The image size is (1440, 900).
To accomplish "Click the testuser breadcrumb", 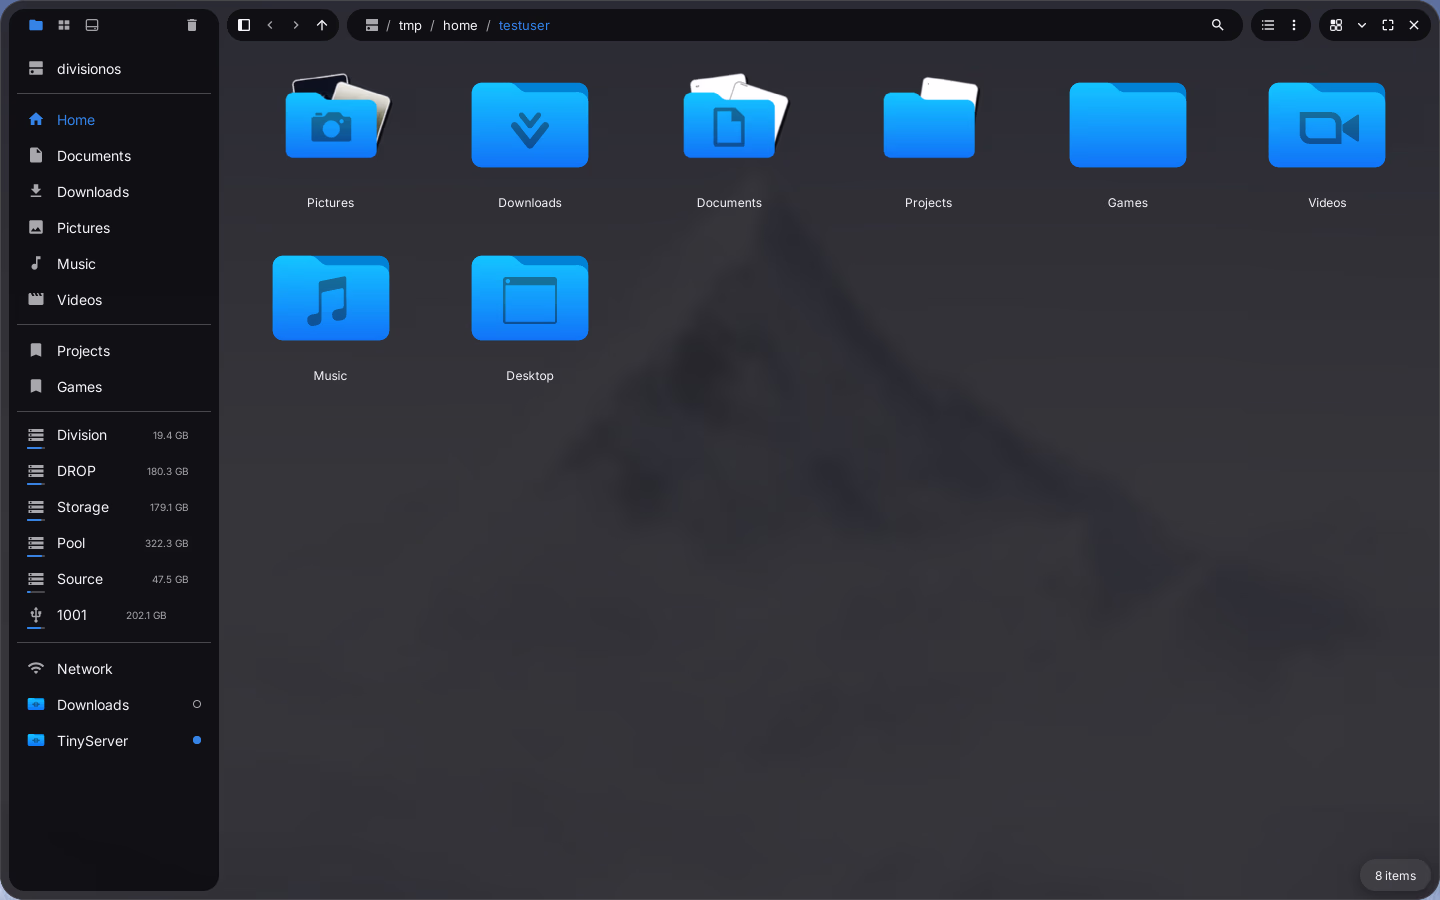I will (x=524, y=25).
